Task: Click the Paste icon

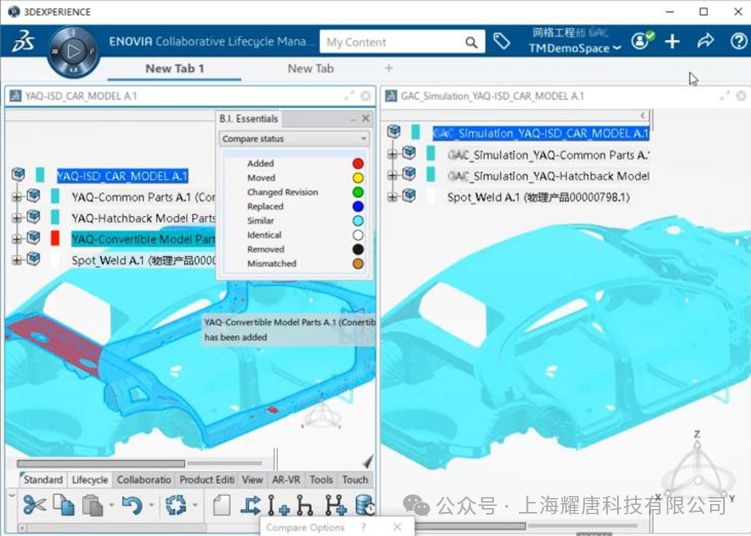Action: point(92,505)
